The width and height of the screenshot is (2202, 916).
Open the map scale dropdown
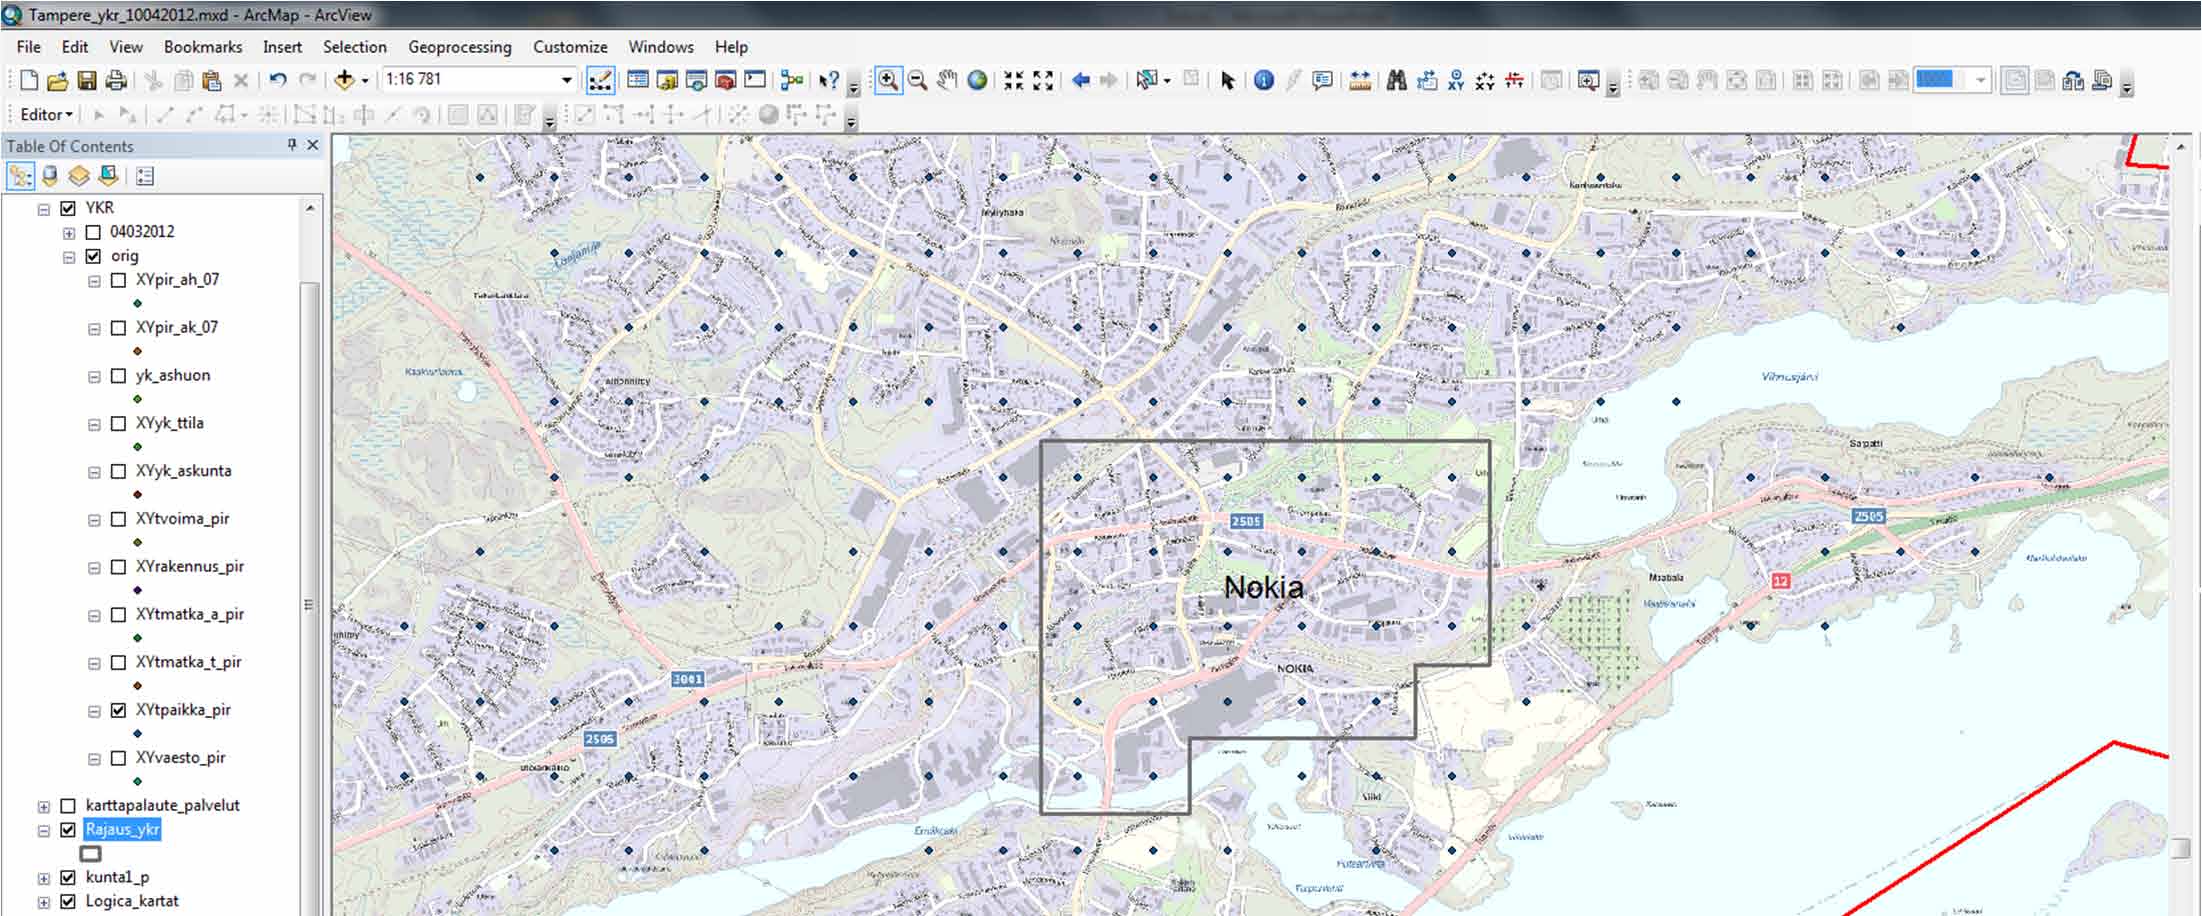click(x=566, y=80)
